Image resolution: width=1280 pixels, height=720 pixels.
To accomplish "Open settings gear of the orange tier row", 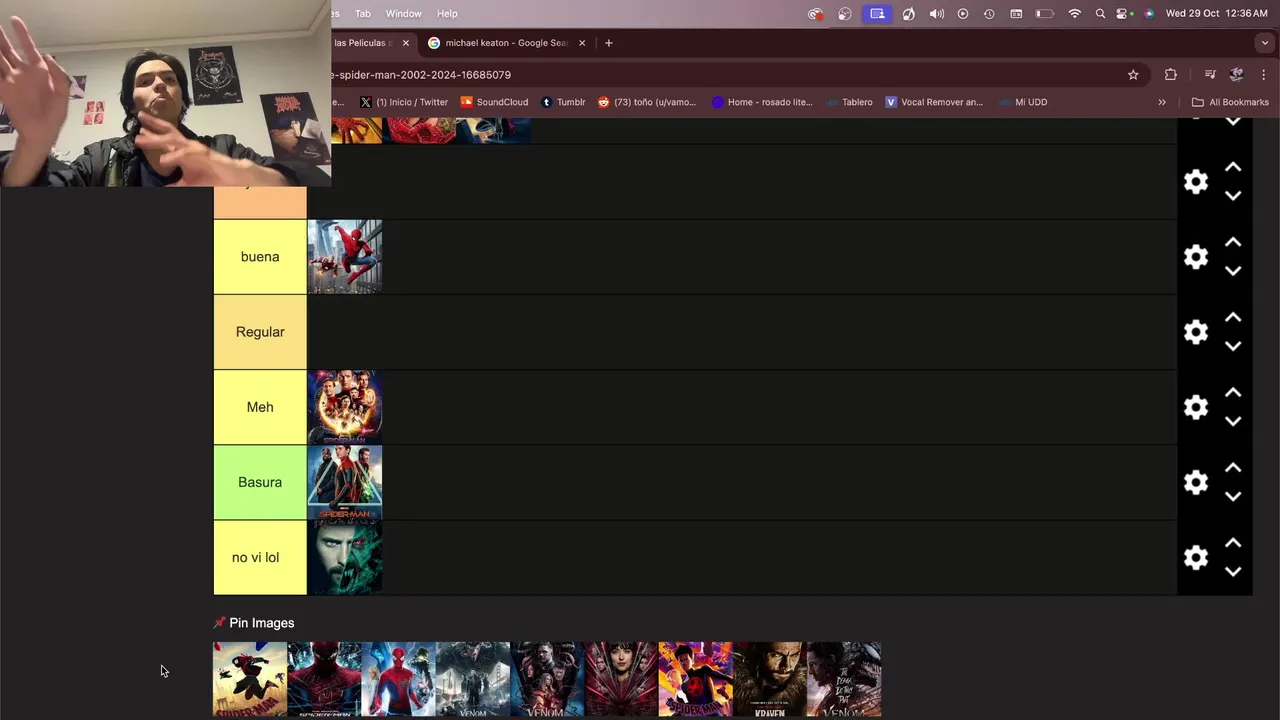I will tap(1196, 182).
